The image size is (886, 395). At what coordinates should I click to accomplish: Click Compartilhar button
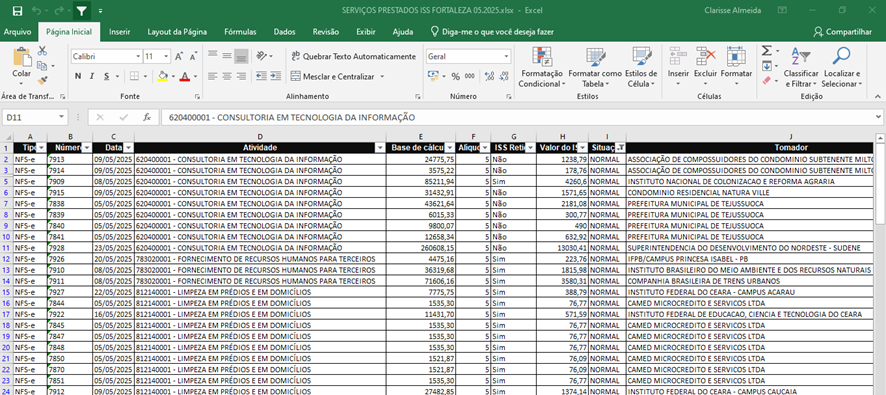(x=842, y=32)
